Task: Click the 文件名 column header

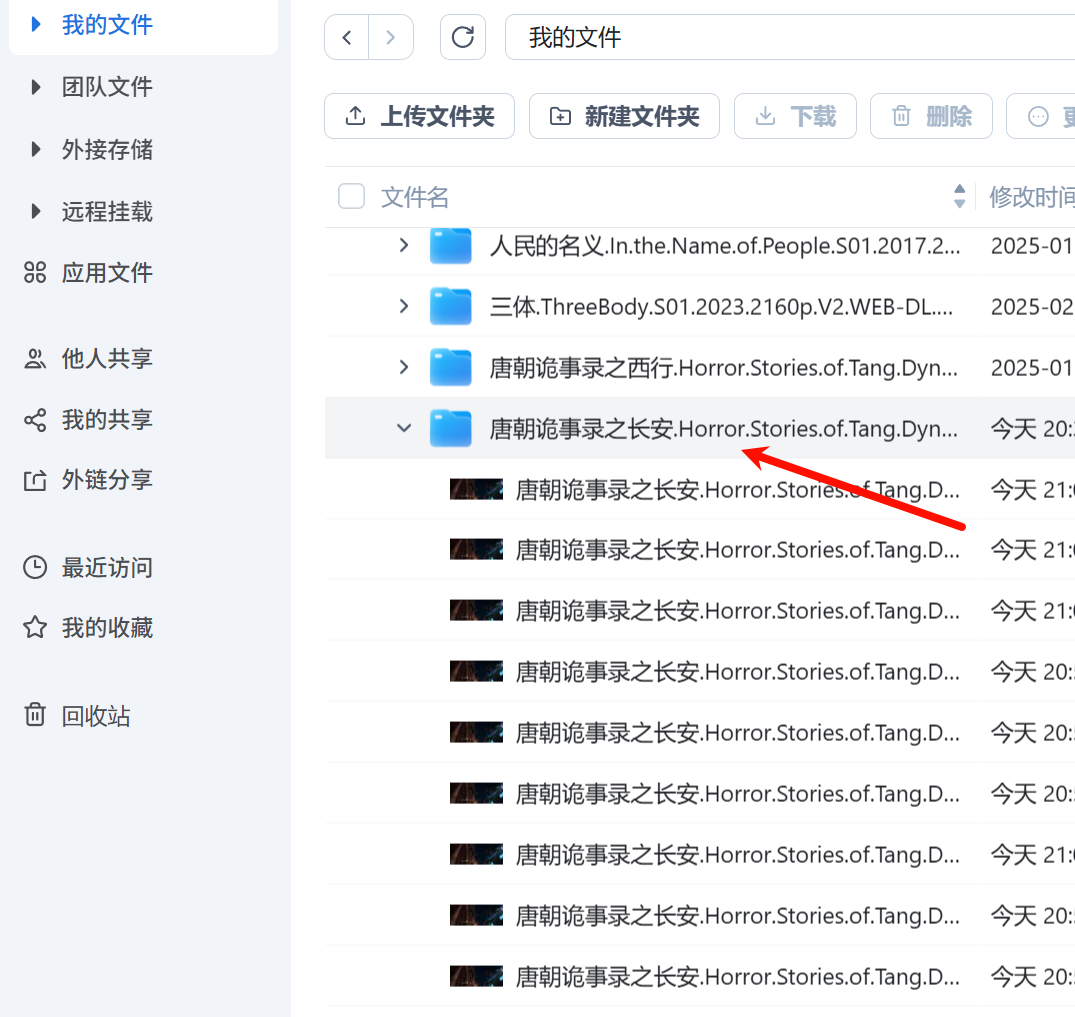Action: pos(415,197)
